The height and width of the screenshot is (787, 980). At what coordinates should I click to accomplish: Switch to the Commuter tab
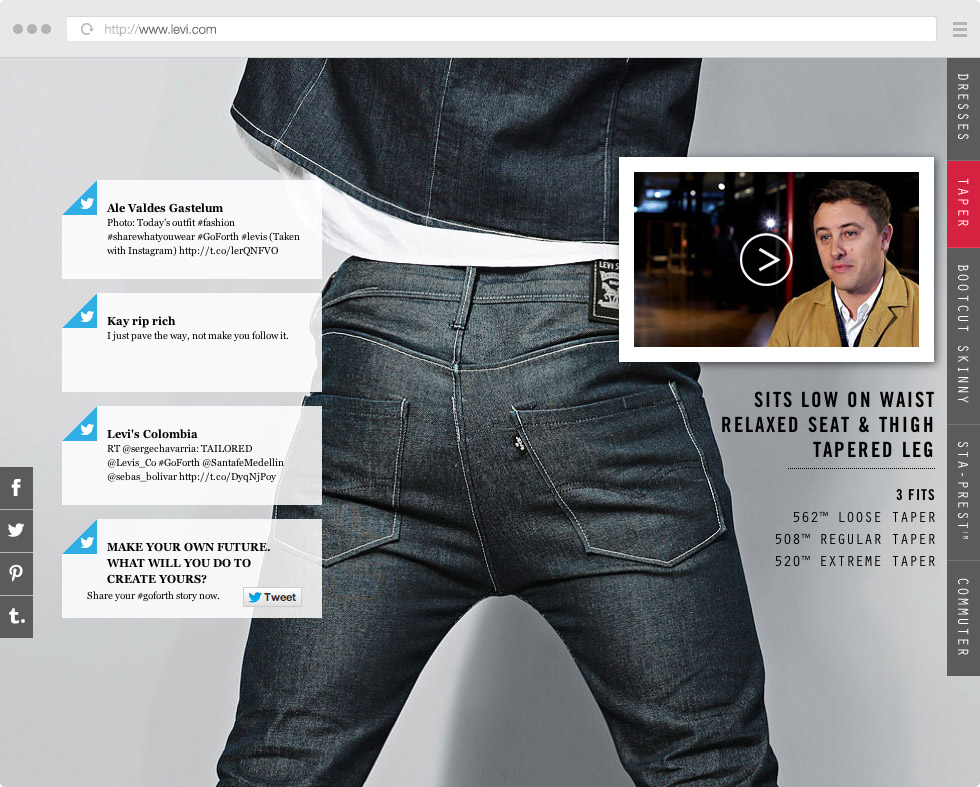[x=963, y=618]
